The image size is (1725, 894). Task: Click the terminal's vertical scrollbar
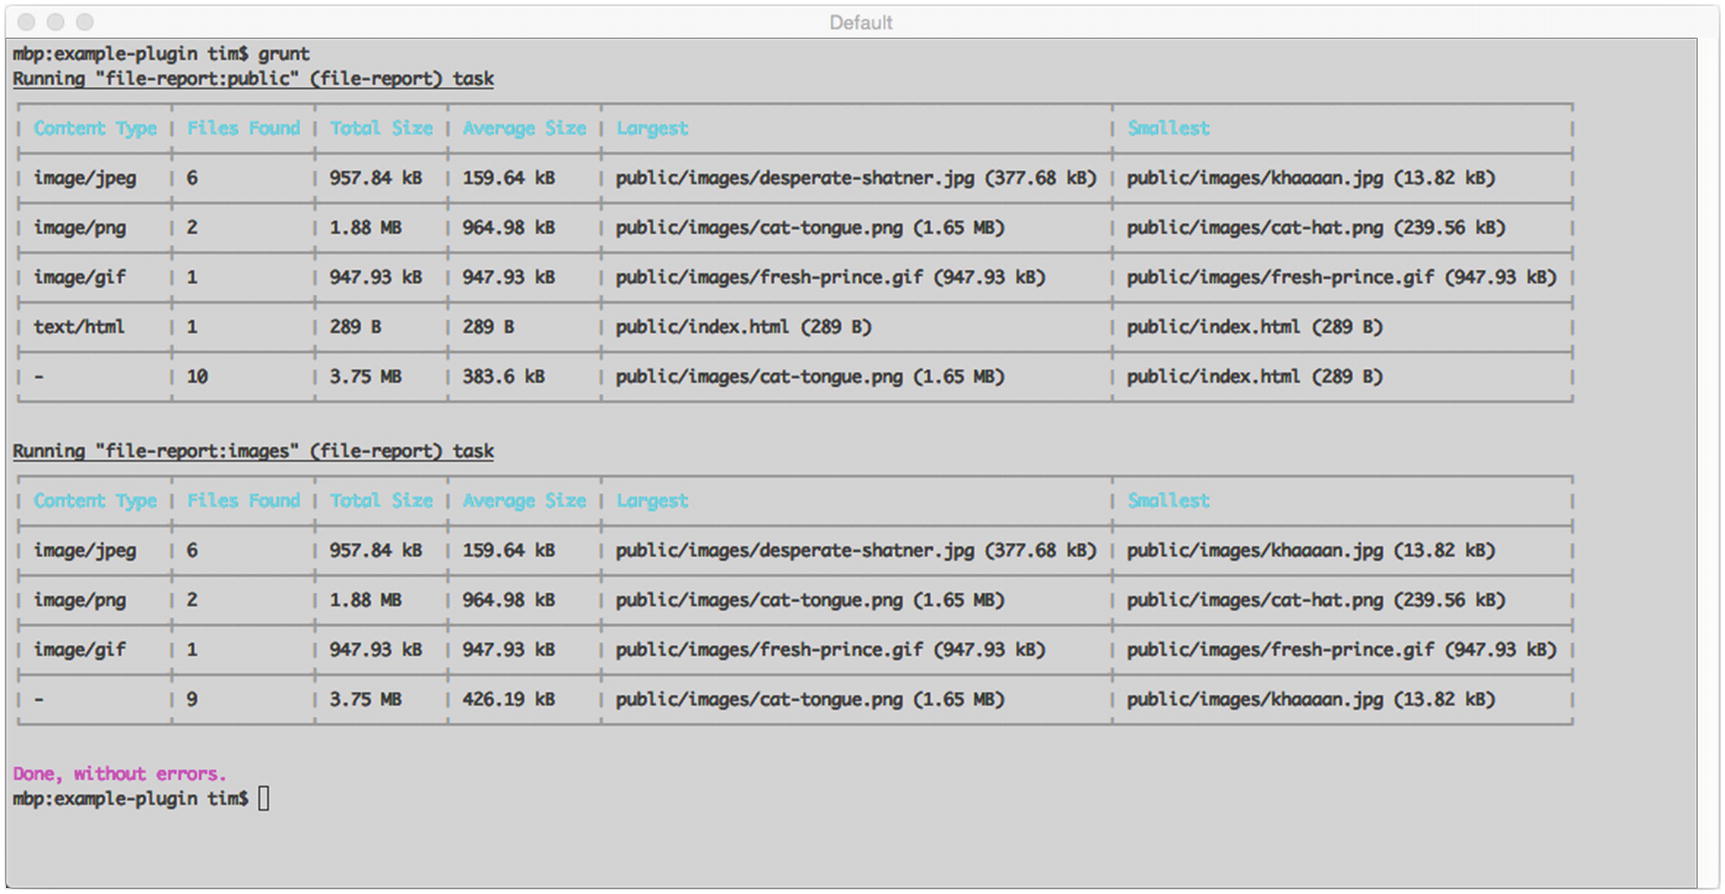pyautogui.click(x=1707, y=460)
